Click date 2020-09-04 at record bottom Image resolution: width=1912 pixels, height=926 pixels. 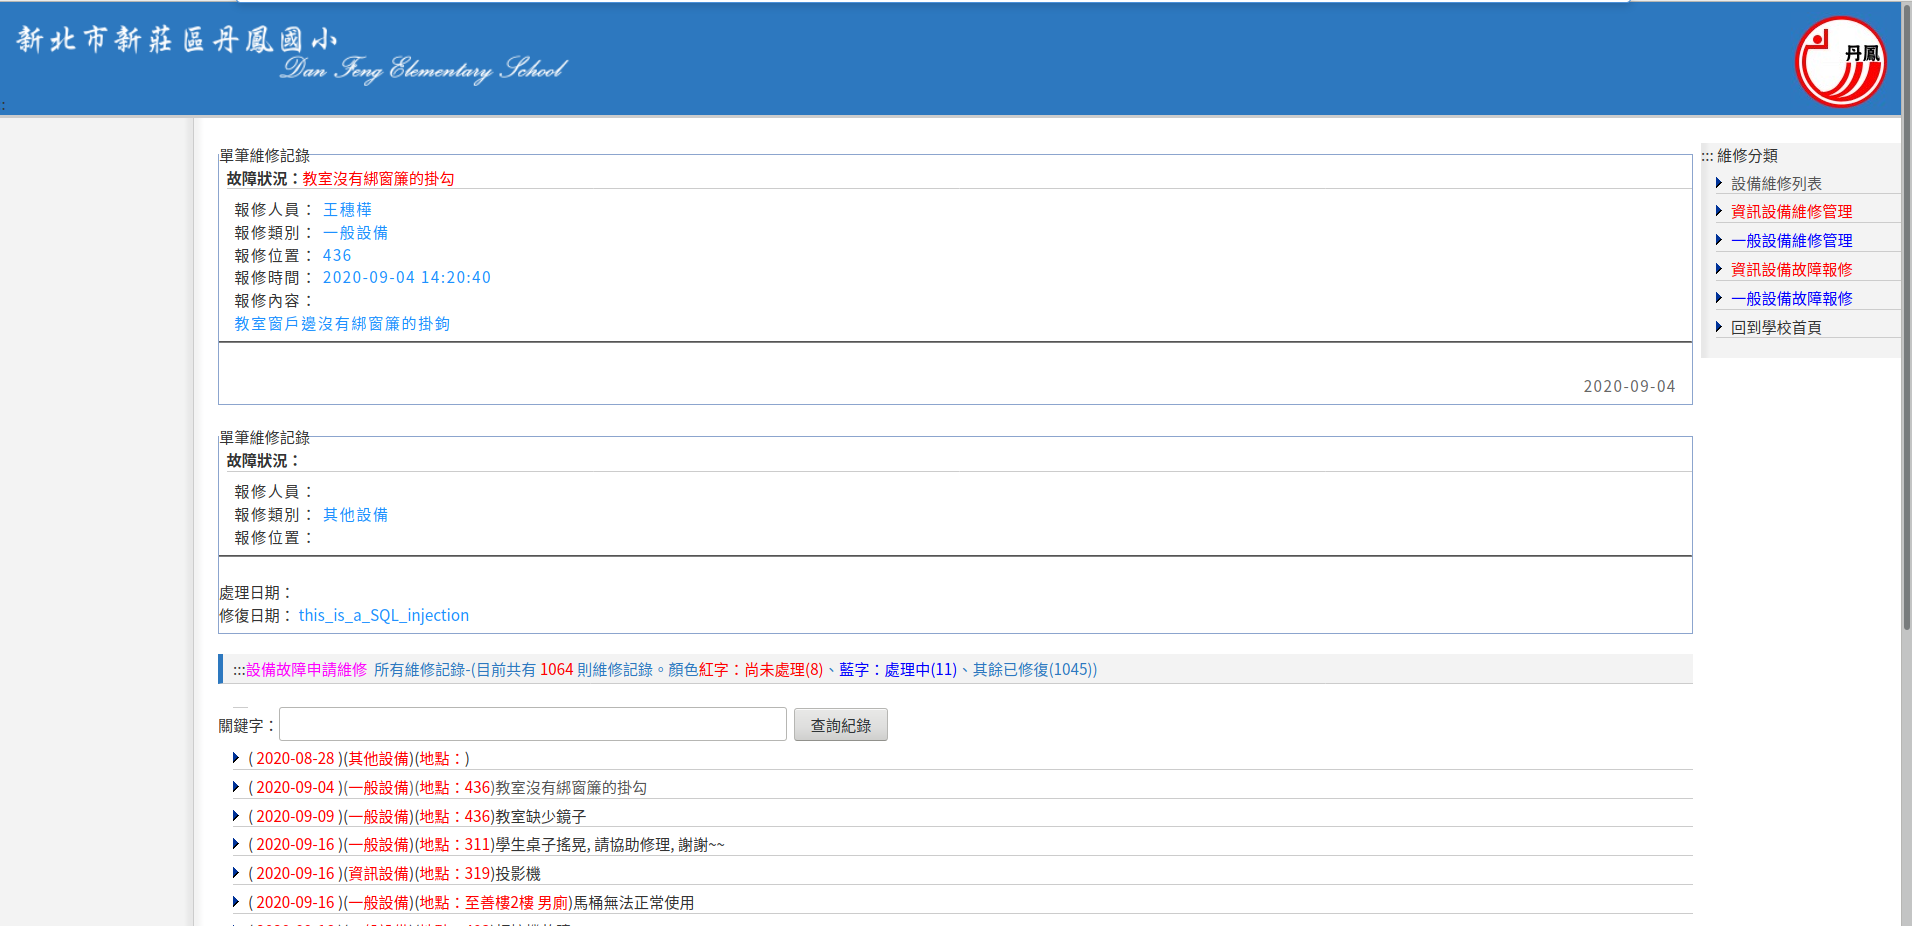click(x=1629, y=387)
